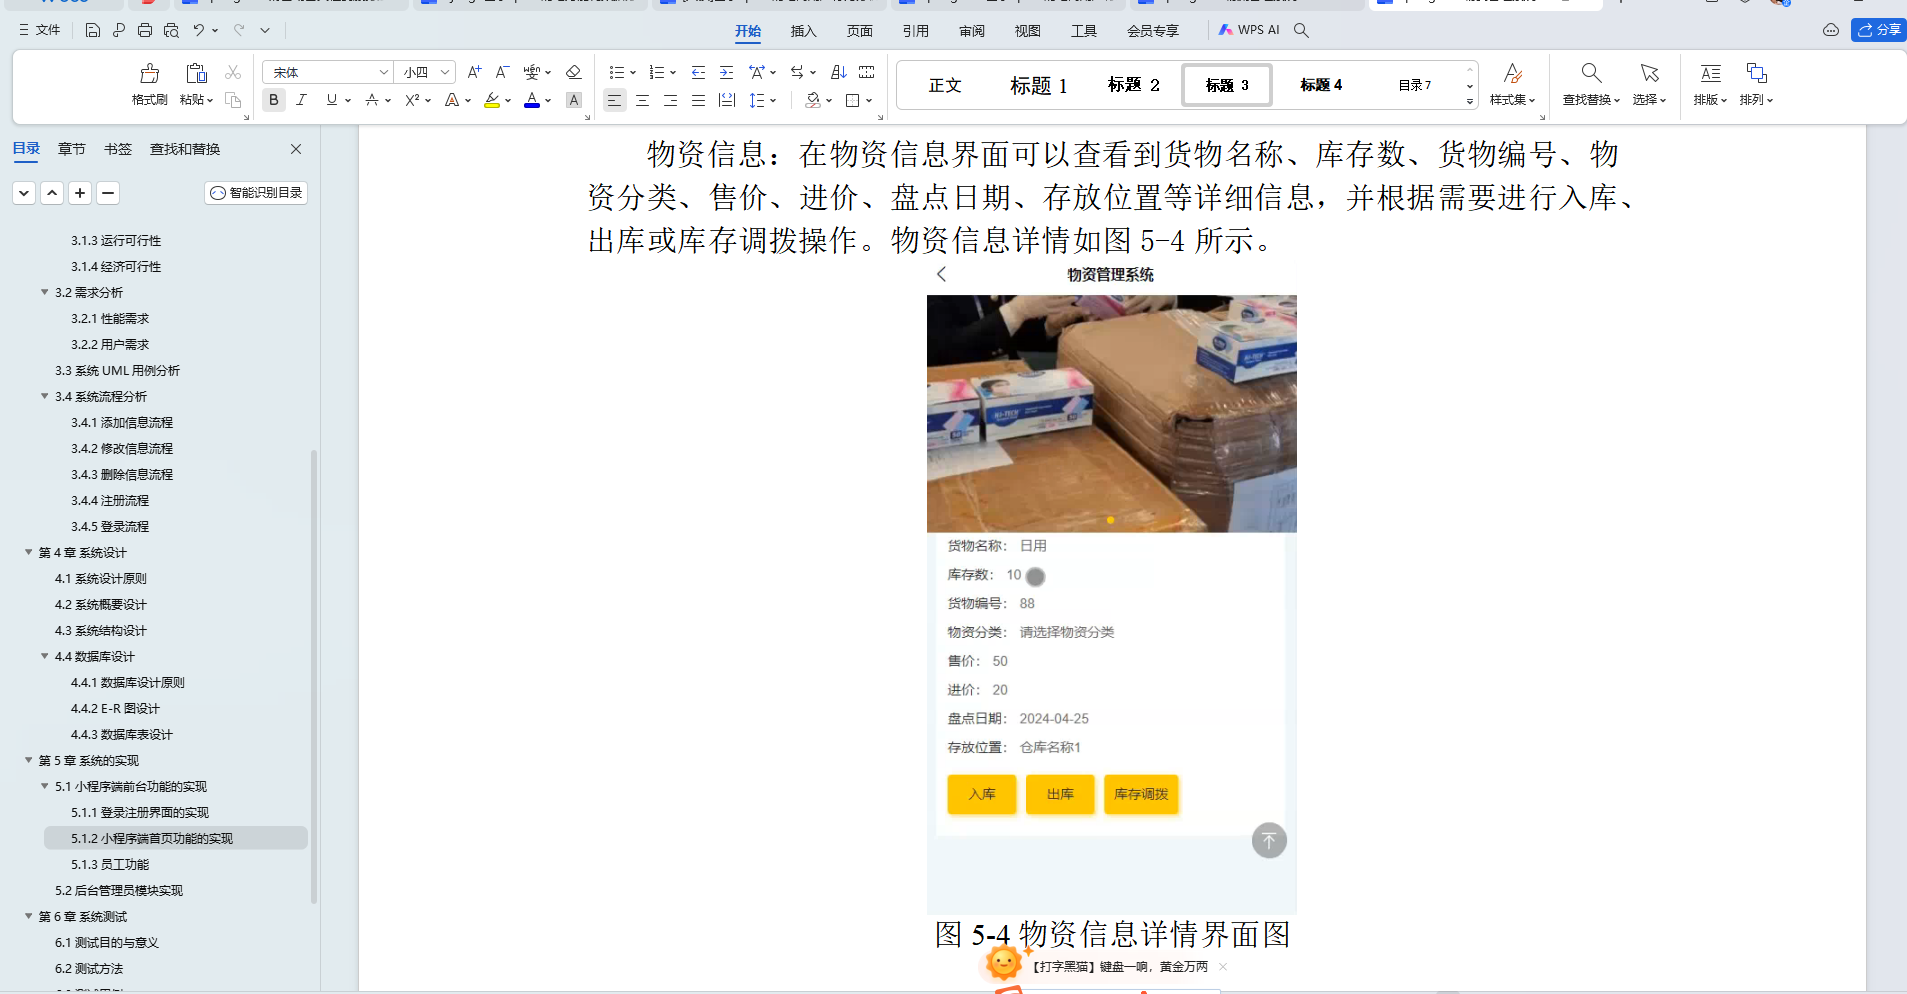Open the borders dropdown arrow

[x=869, y=100]
